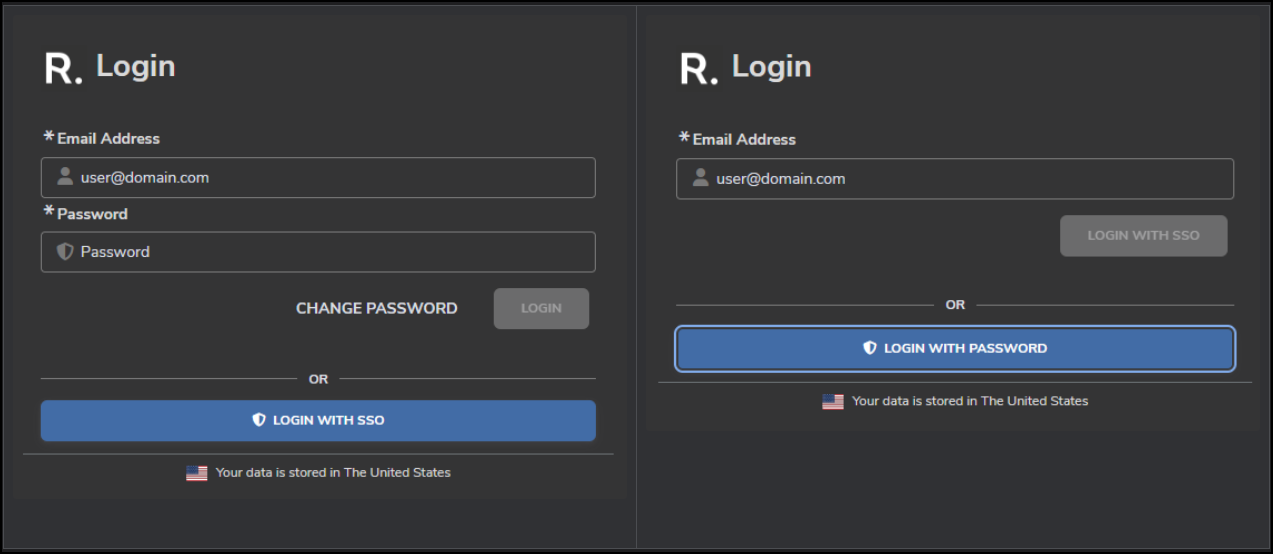The image size is (1273, 554).
Task: Click the 'Email Address' label in right panel
Action: pos(744,139)
